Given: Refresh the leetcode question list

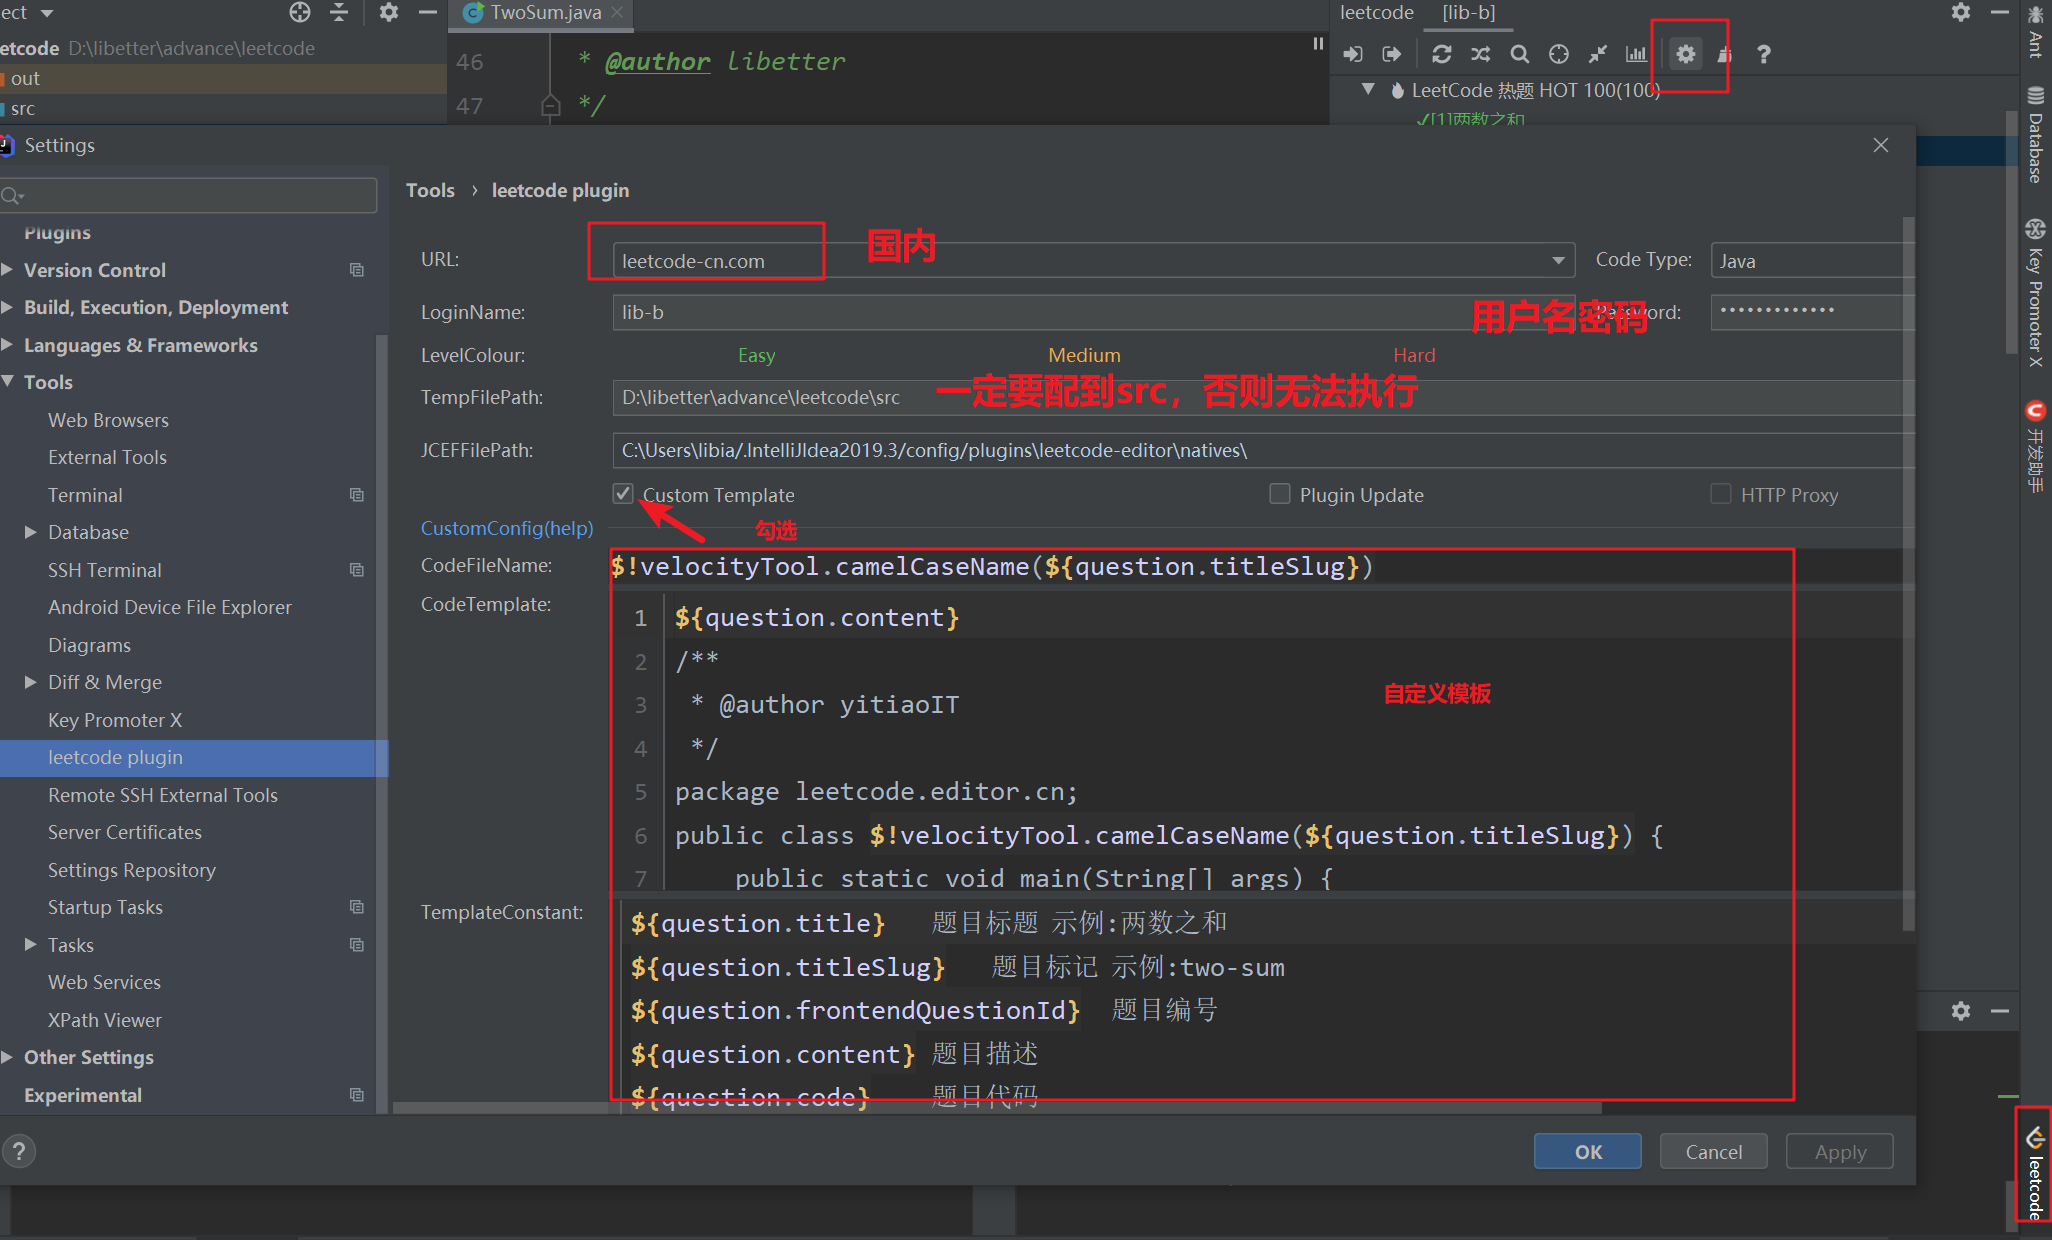Looking at the screenshot, I should click(1441, 54).
